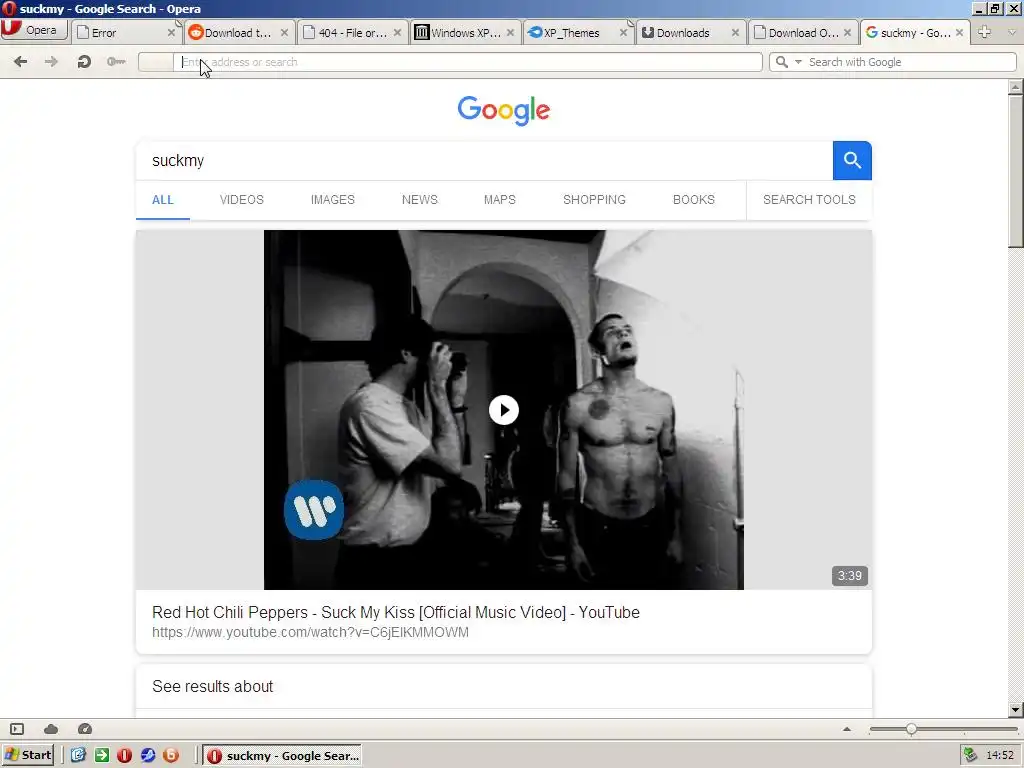Play the video with the play button

coord(504,410)
